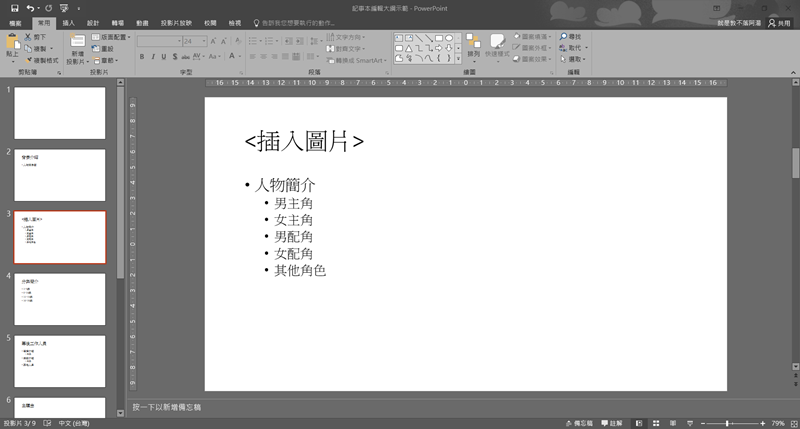800x429 pixels.
Task: Open the 檔案 (File) tab
Action: 15,23
